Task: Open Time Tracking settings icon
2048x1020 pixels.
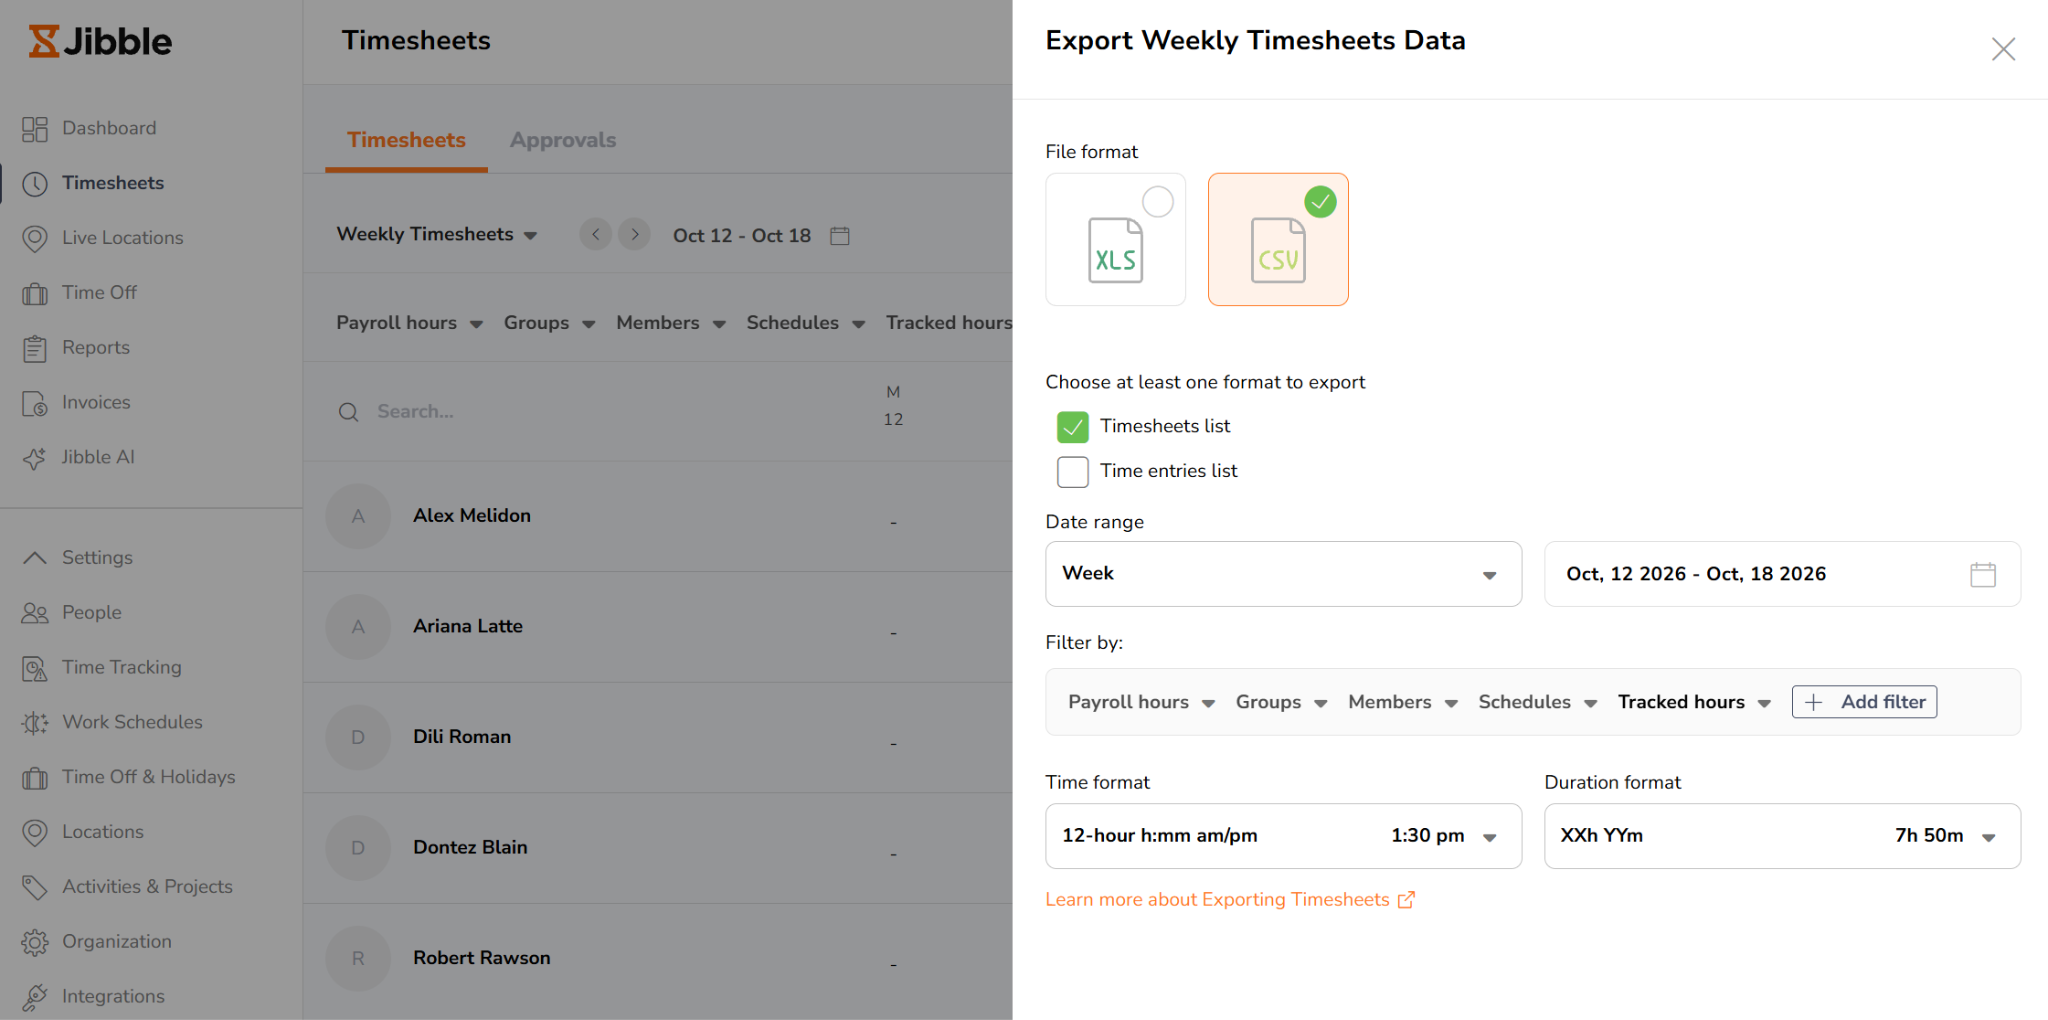Action: tap(35, 668)
